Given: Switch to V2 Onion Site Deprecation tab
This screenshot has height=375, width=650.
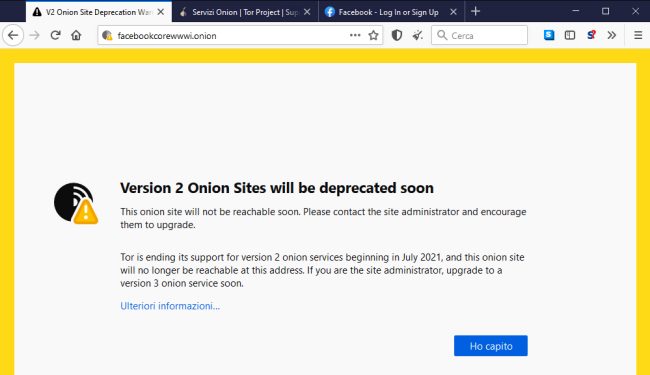Looking at the screenshot, I should point(99,12).
